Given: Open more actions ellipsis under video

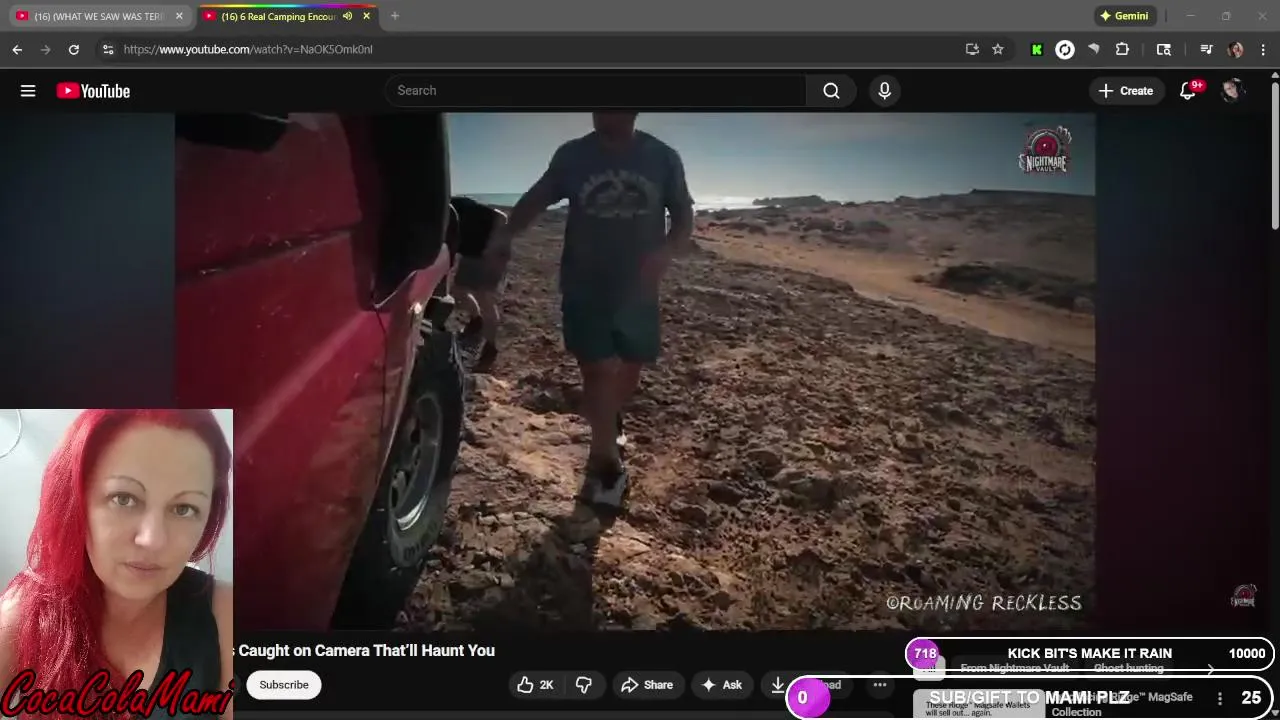Looking at the screenshot, I should [x=880, y=685].
